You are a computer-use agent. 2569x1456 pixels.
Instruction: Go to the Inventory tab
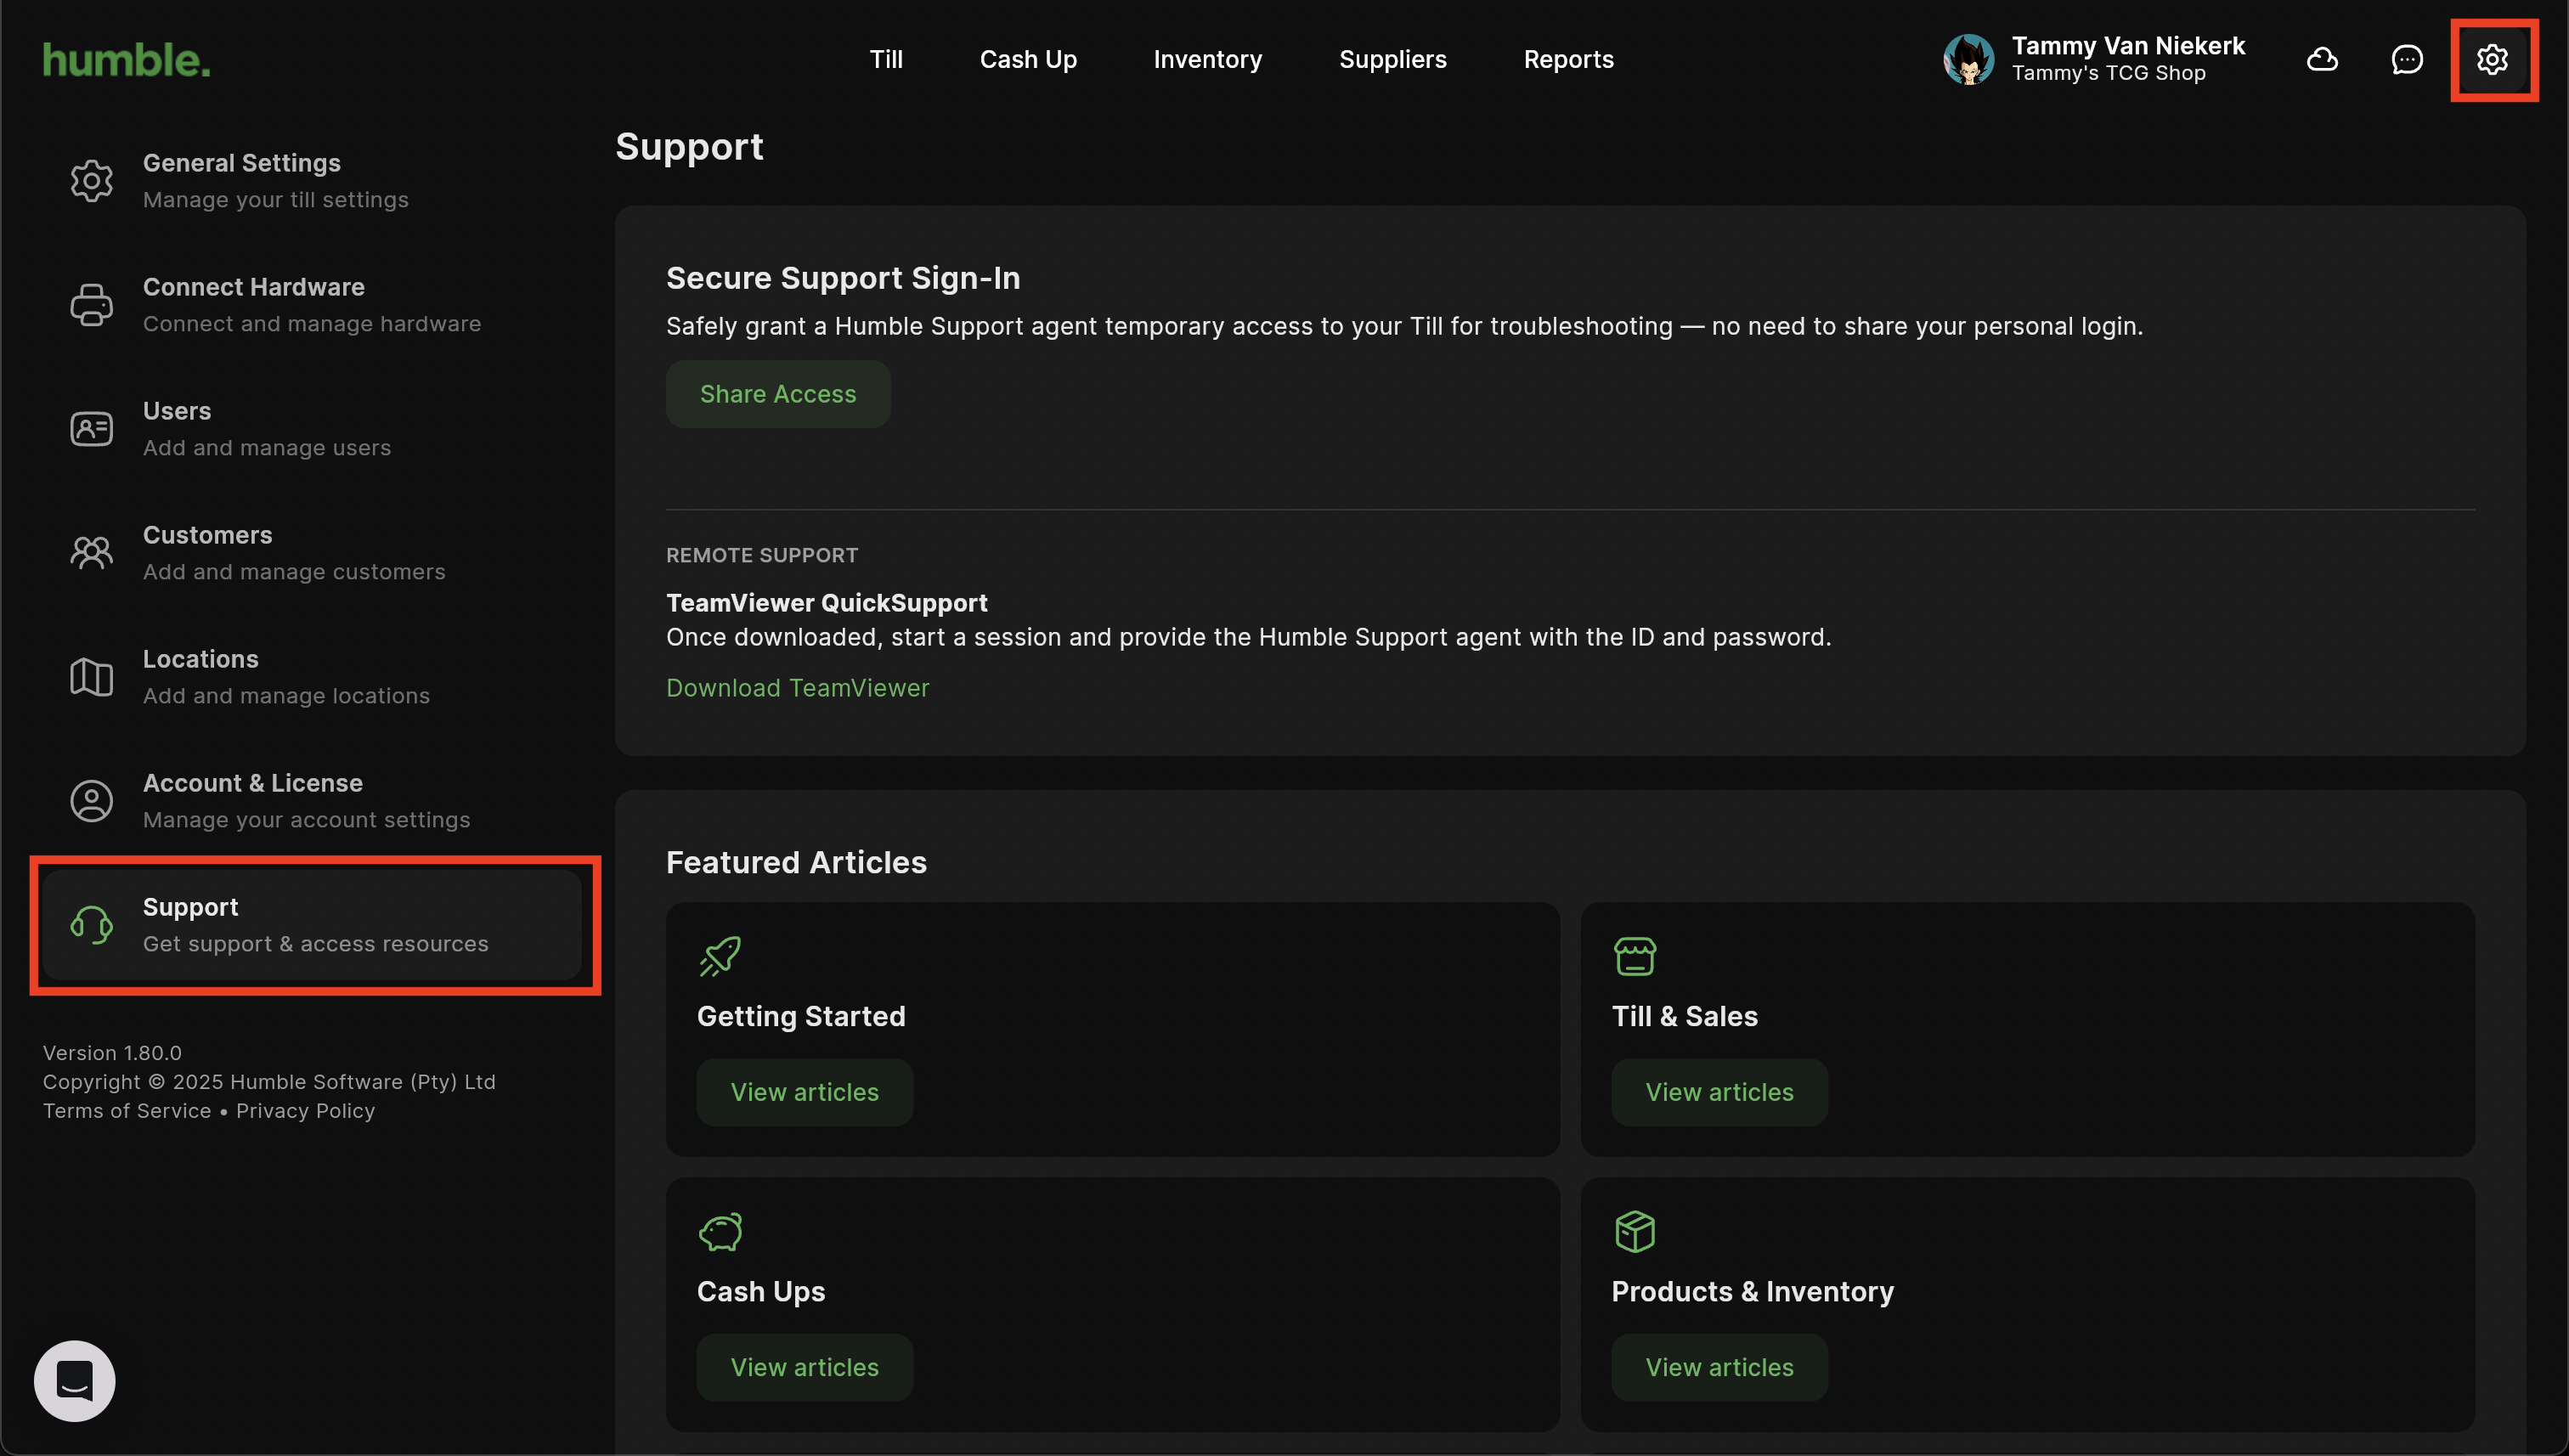(1207, 60)
